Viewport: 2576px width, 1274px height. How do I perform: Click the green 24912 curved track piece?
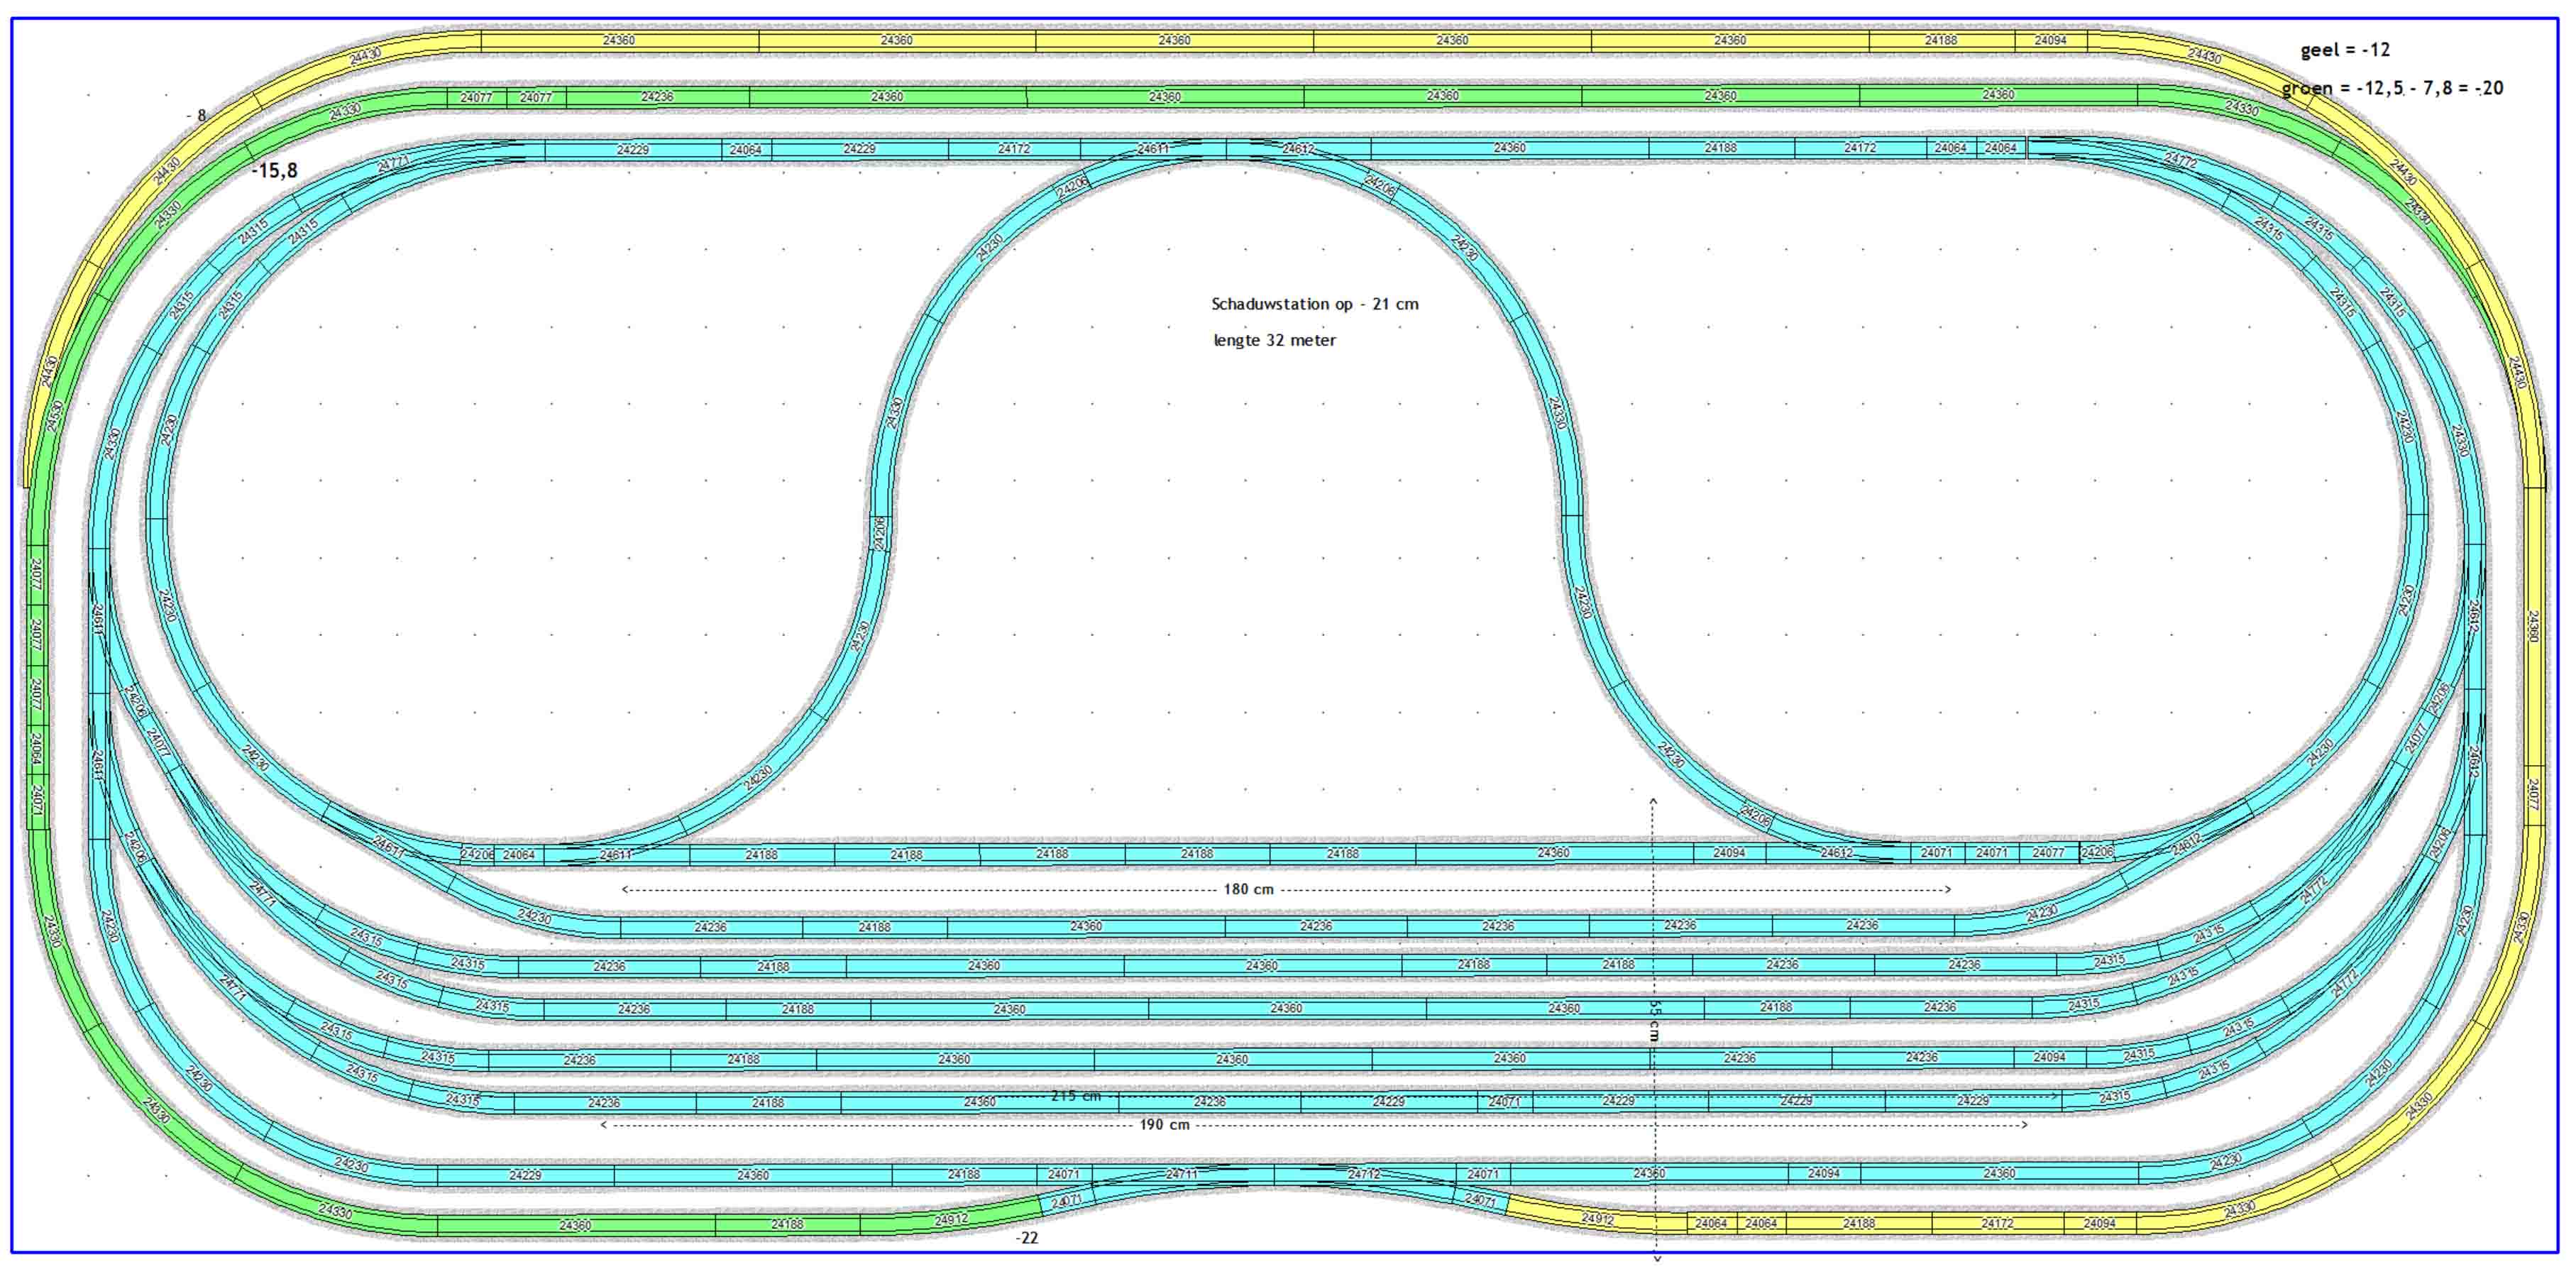[x=950, y=1220]
